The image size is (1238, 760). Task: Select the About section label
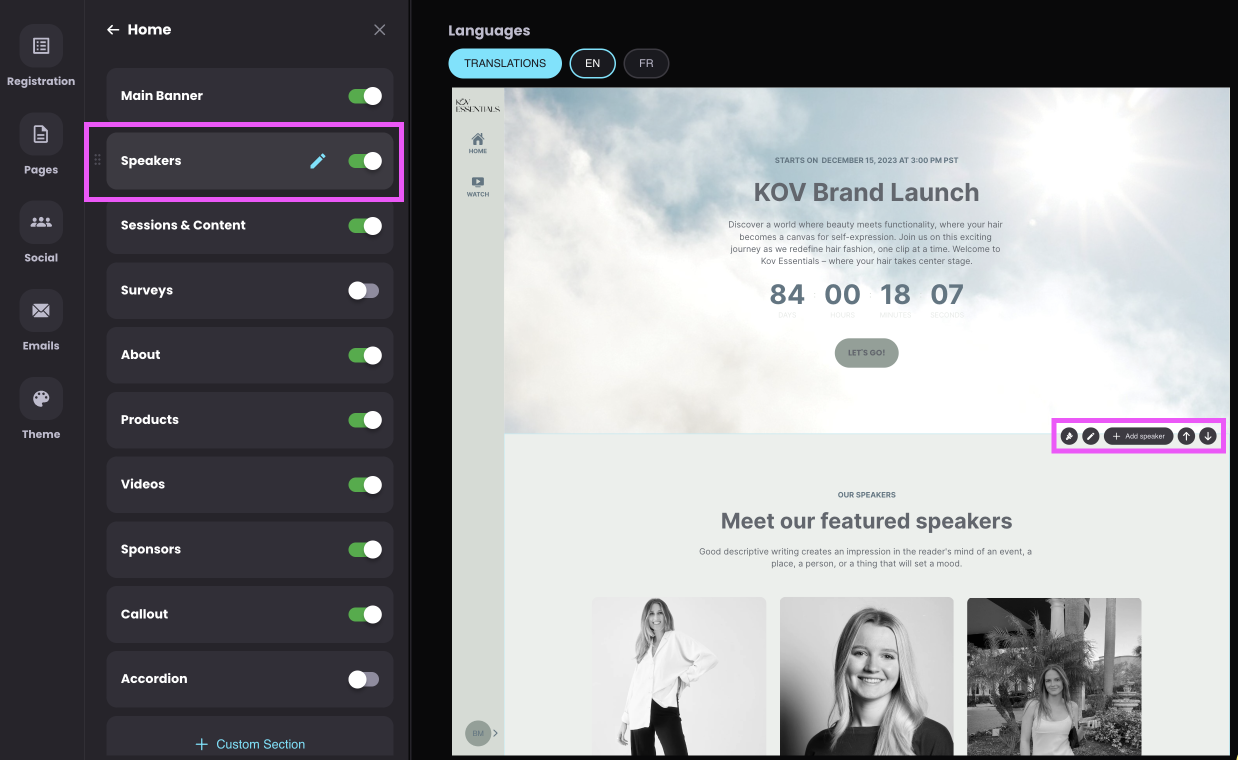141,355
